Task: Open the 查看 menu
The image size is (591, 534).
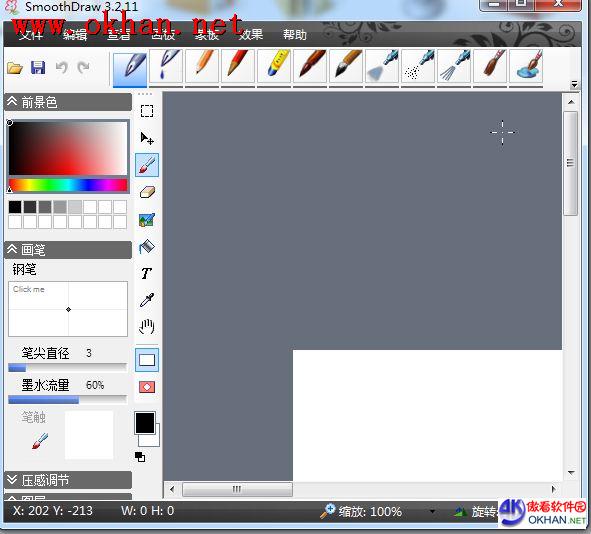Action: click(x=119, y=35)
